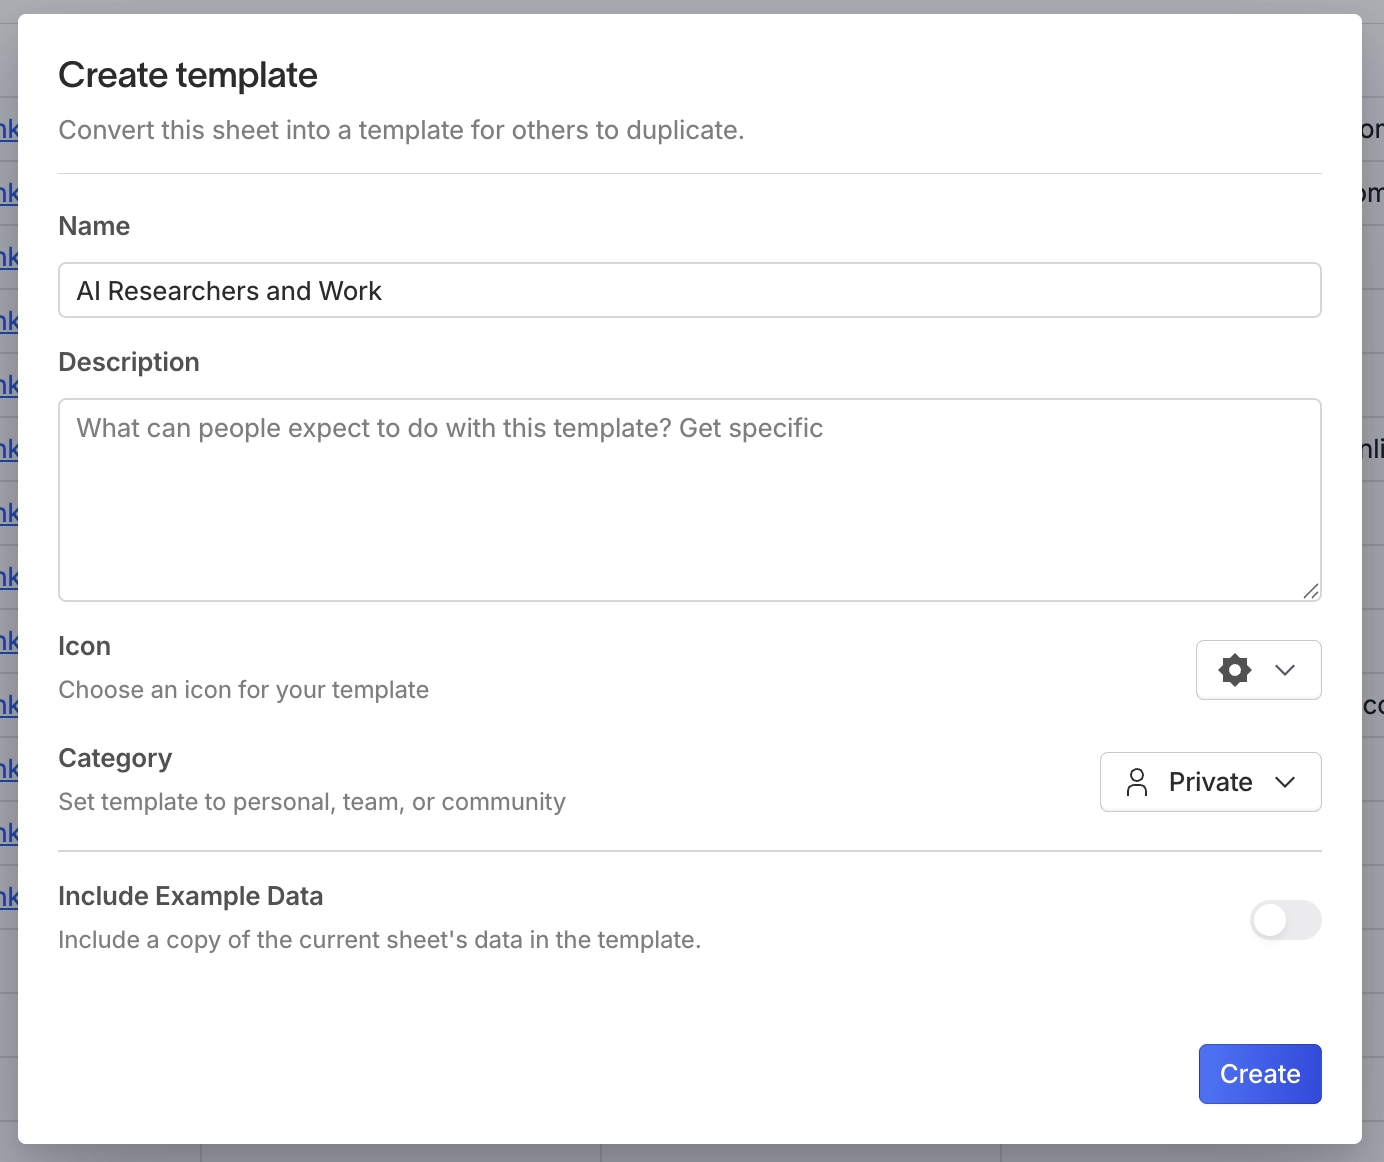Click the Include Example Data label
Image resolution: width=1384 pixels, height=1162 pixels.
[190, 896]
